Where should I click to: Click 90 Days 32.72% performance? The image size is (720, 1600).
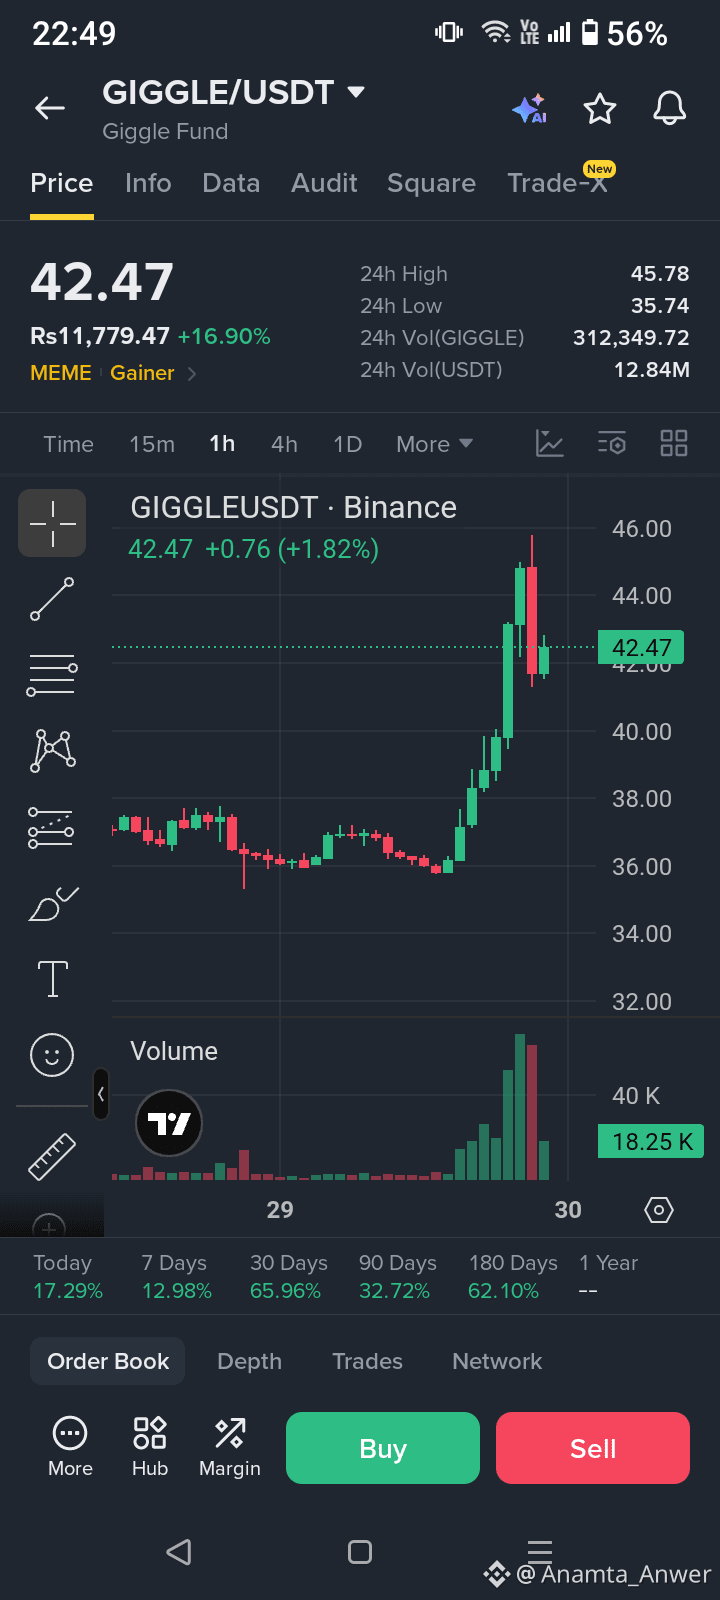[396, 1277]
